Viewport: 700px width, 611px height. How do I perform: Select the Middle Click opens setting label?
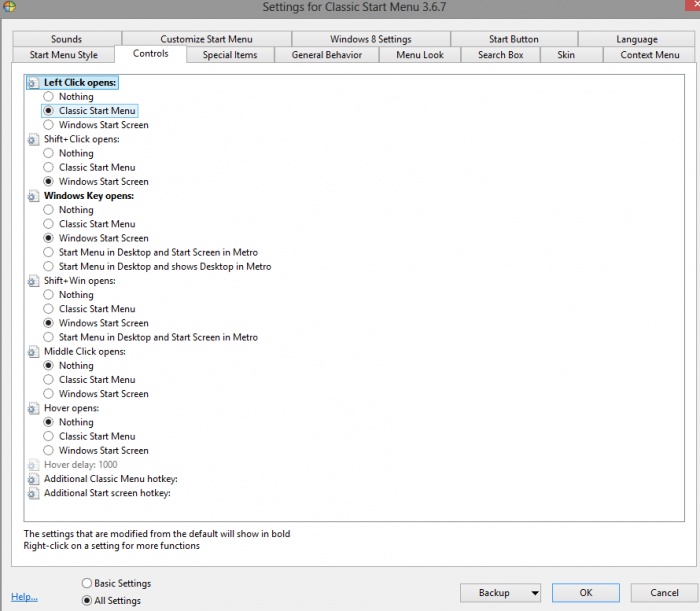(x=85, y=352)
